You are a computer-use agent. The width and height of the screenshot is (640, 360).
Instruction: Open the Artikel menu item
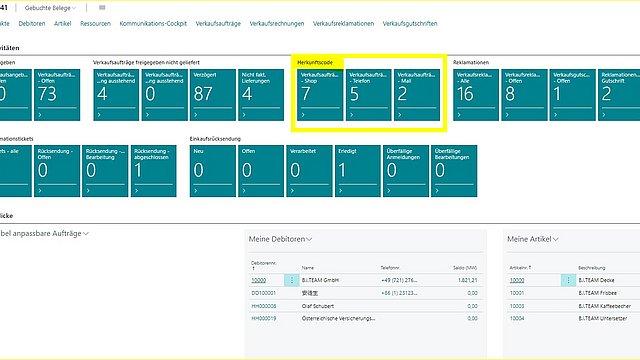coord(62,24)
